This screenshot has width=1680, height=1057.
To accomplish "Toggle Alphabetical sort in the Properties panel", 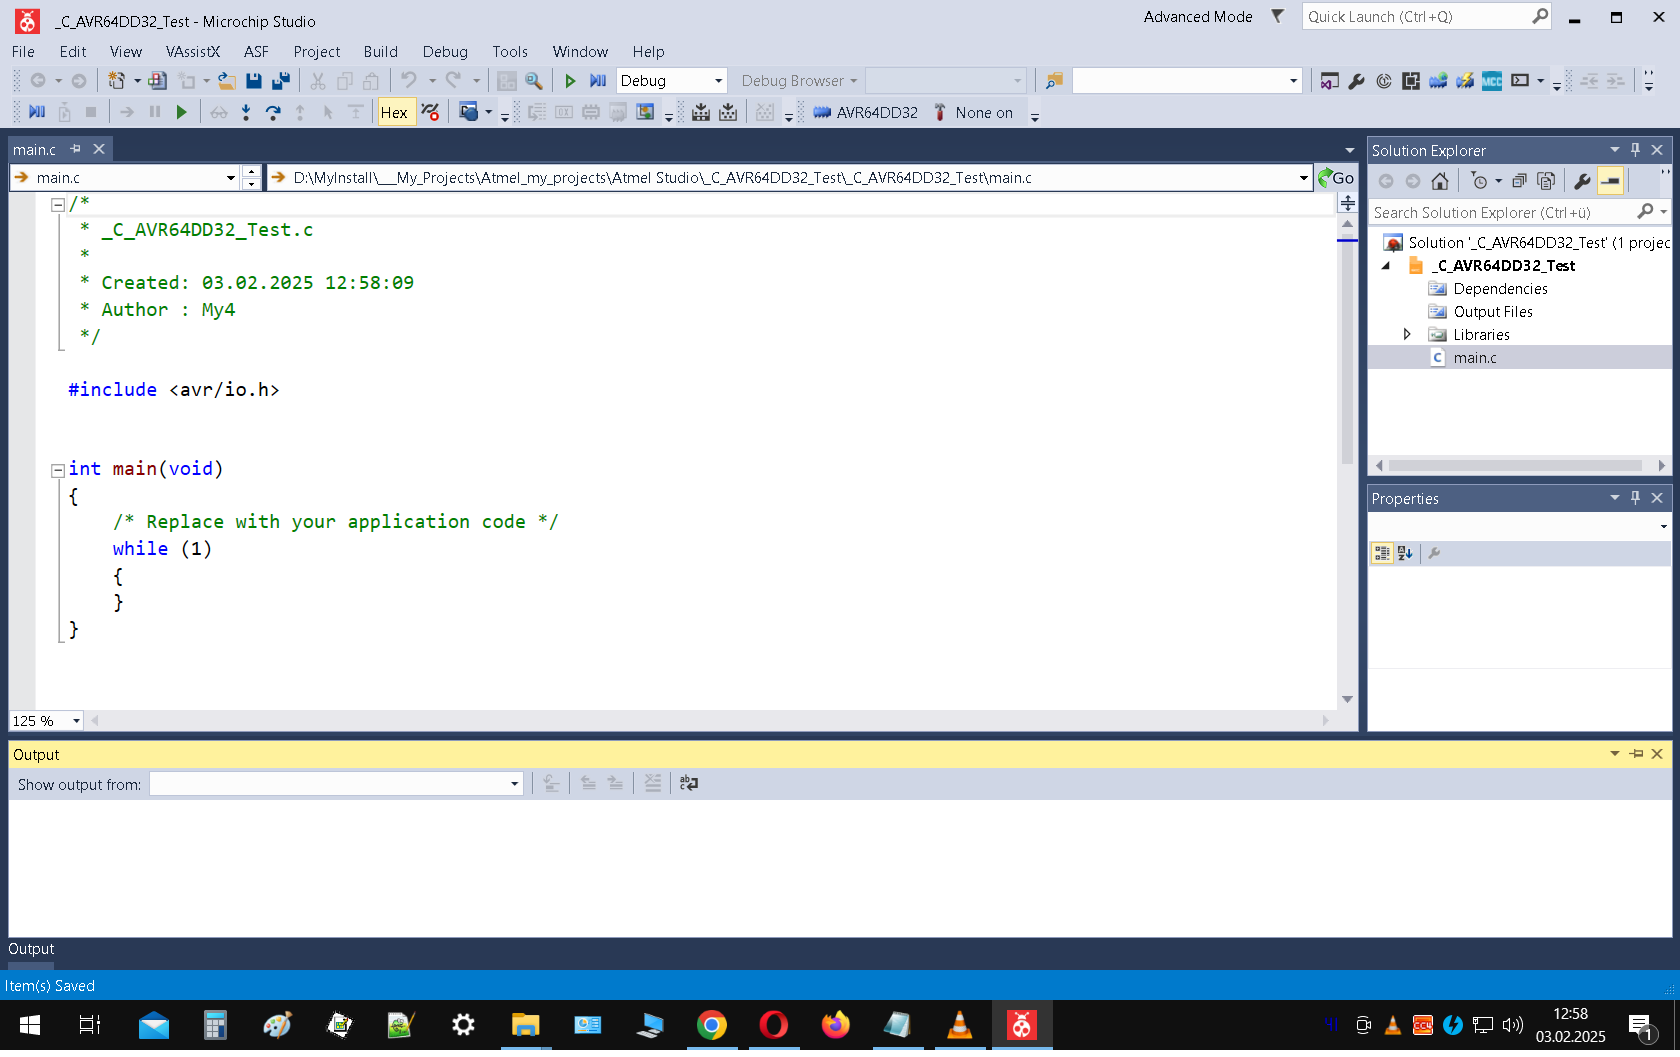I will 1405,553.
